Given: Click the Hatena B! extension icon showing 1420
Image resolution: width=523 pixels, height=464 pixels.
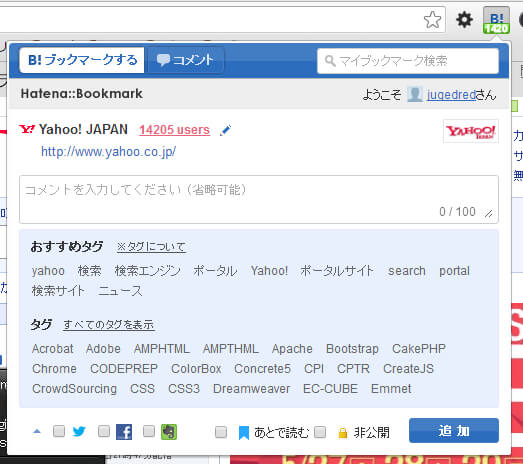Looking at the screenshot, I should 496,20.
